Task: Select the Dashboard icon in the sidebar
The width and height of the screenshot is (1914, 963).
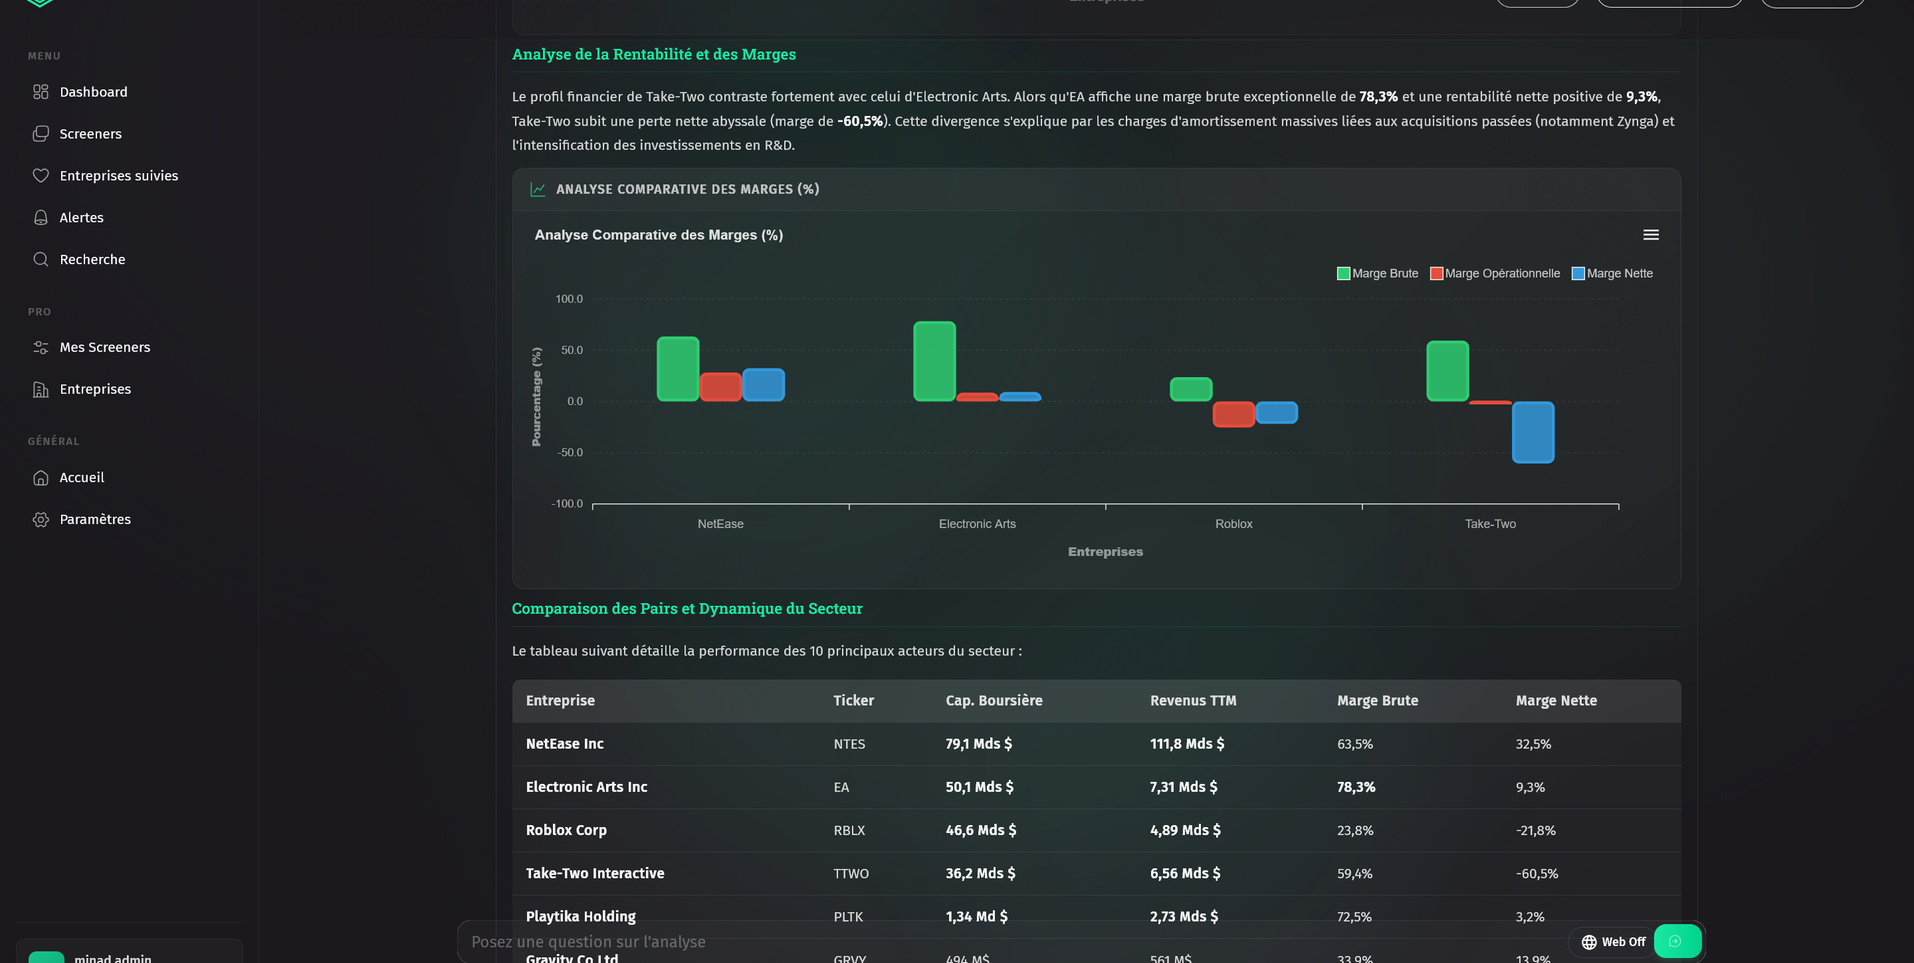Action: tap(41, 91)
